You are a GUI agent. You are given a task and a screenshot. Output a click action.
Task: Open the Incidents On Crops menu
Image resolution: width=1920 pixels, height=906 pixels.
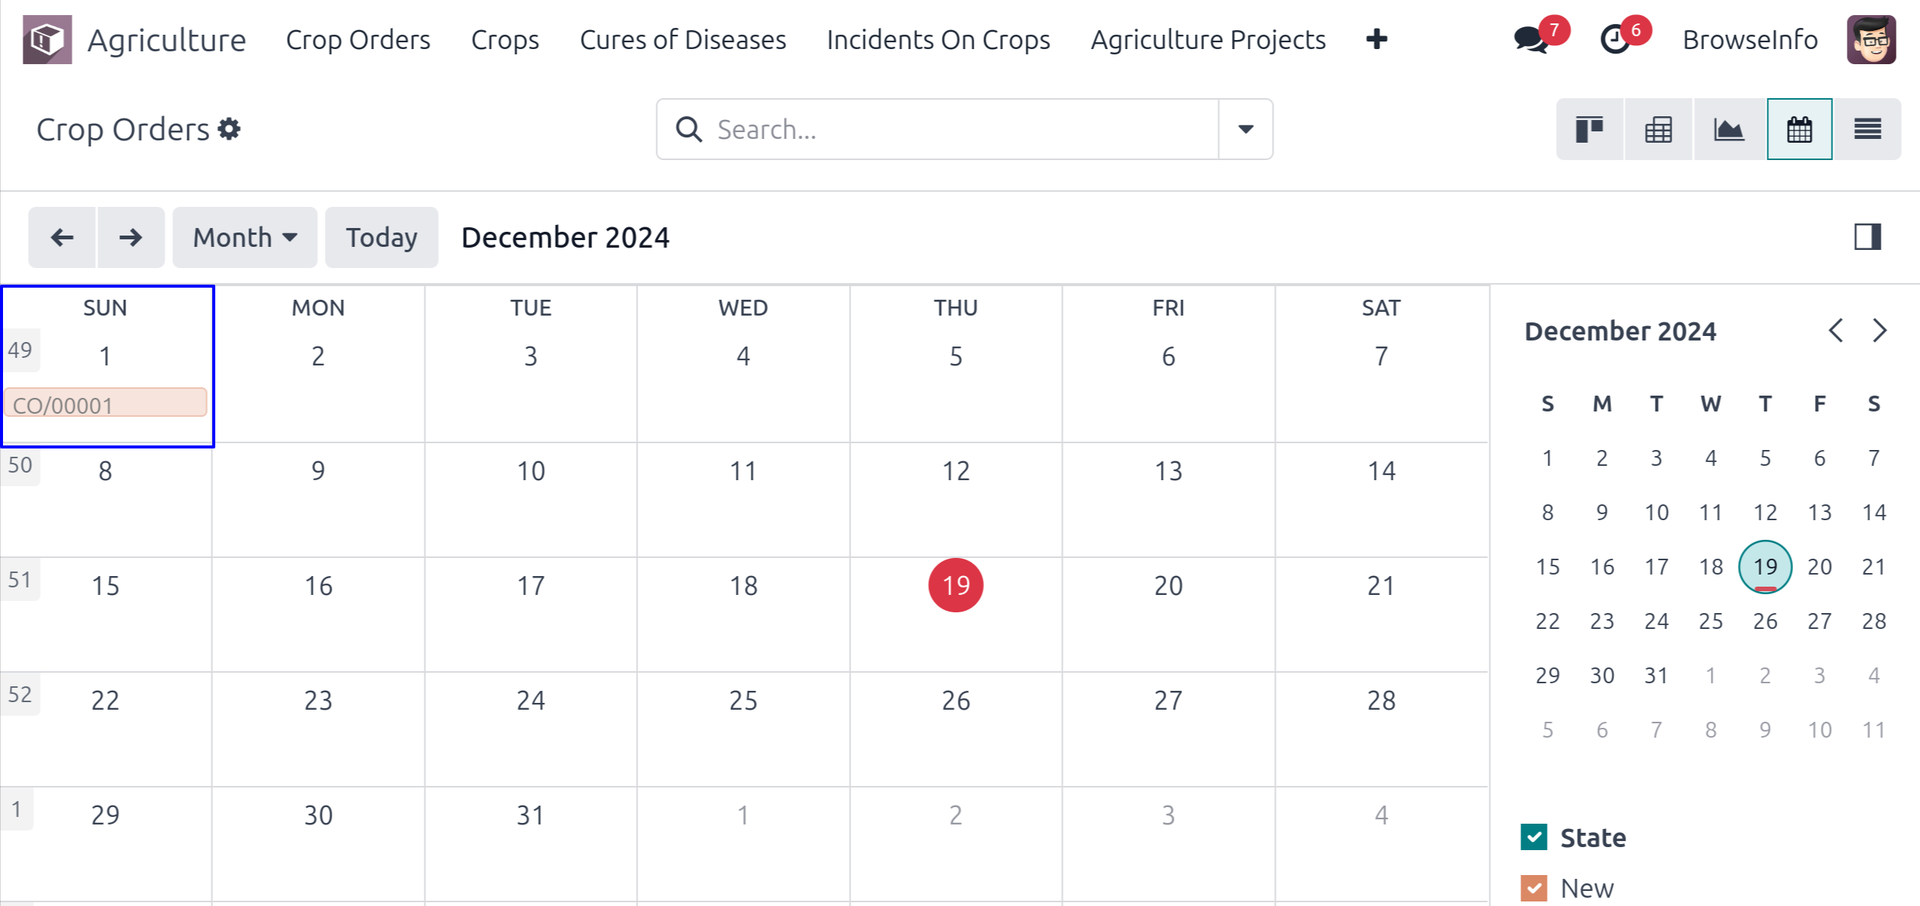(938, 40)
